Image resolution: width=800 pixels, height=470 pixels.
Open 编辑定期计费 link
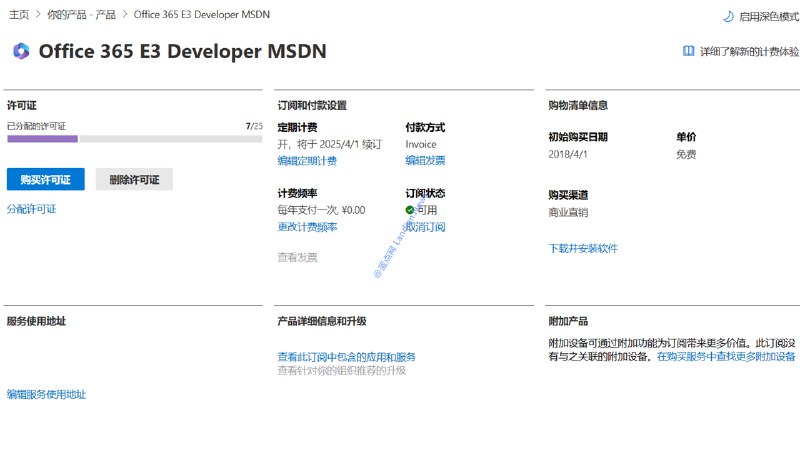coord(307,161)
